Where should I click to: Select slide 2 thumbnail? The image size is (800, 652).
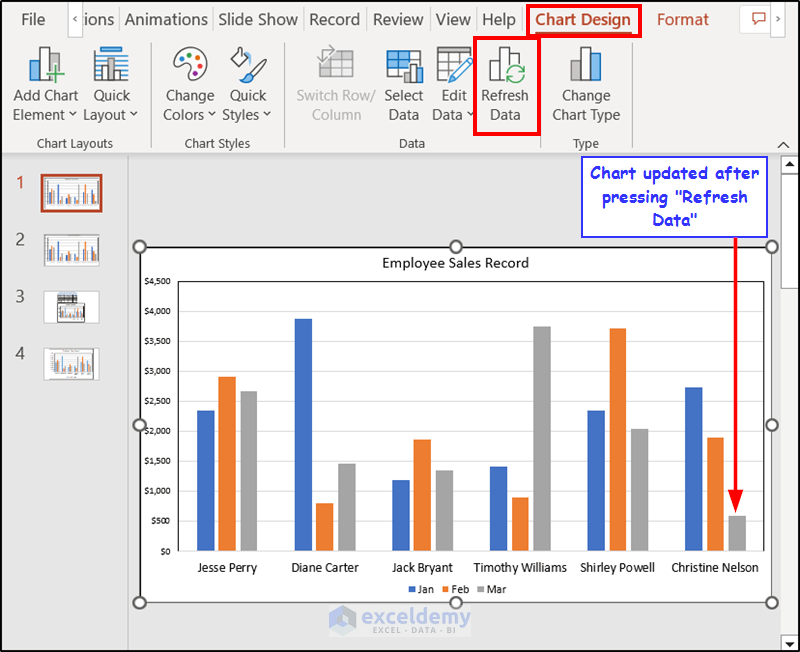71,250
